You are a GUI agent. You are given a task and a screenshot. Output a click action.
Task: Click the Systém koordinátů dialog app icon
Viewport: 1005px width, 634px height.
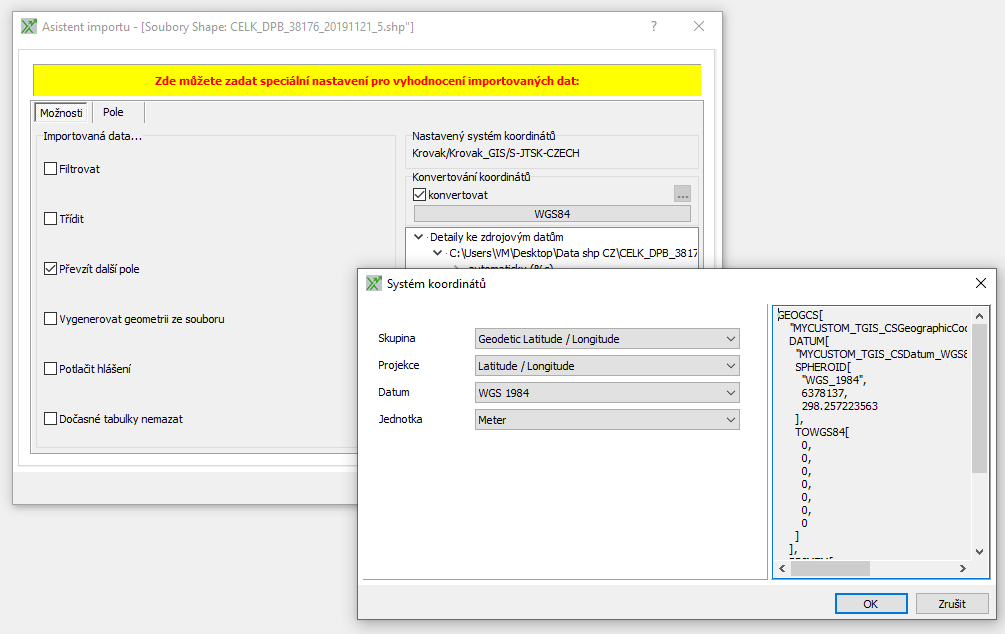point(374,283)
